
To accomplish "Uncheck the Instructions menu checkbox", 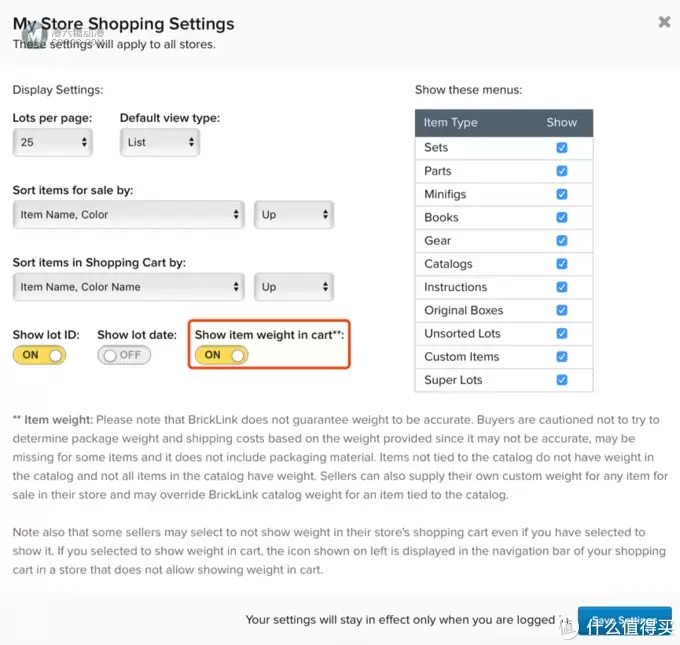I will coord(562,287).
